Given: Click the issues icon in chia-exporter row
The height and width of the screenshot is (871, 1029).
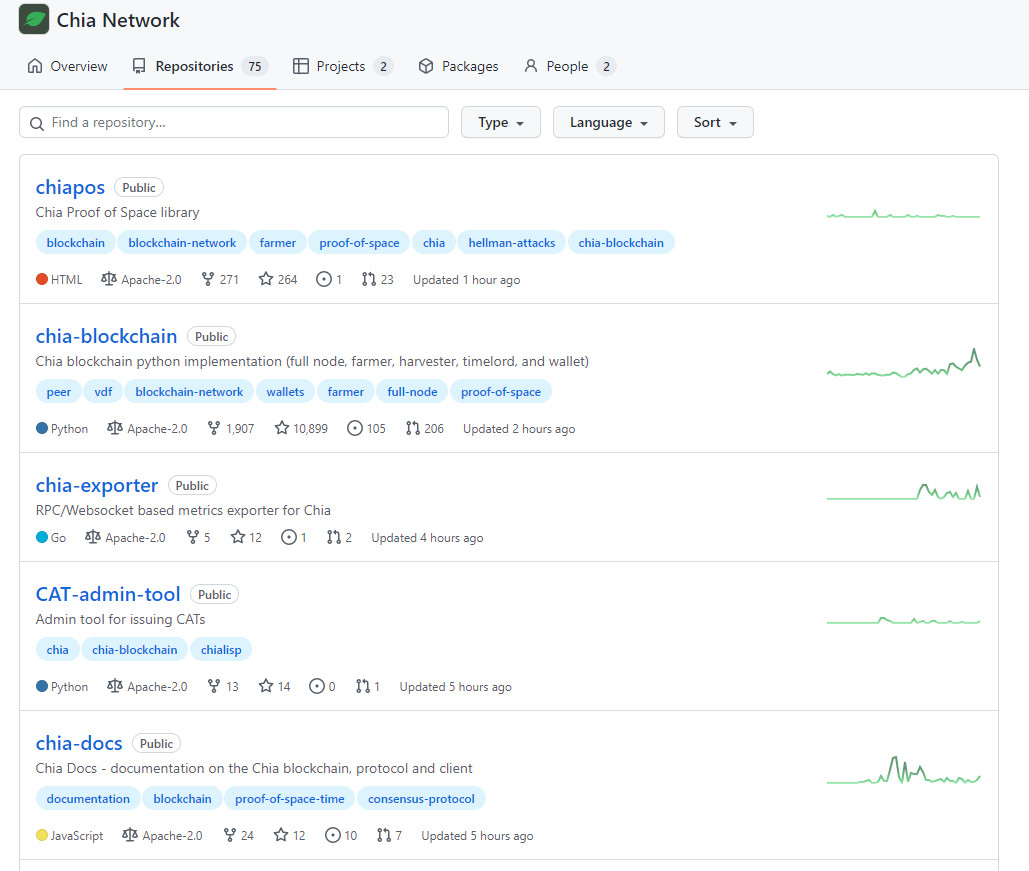Looking at the screenshot, I should click(x=289, y=538).
